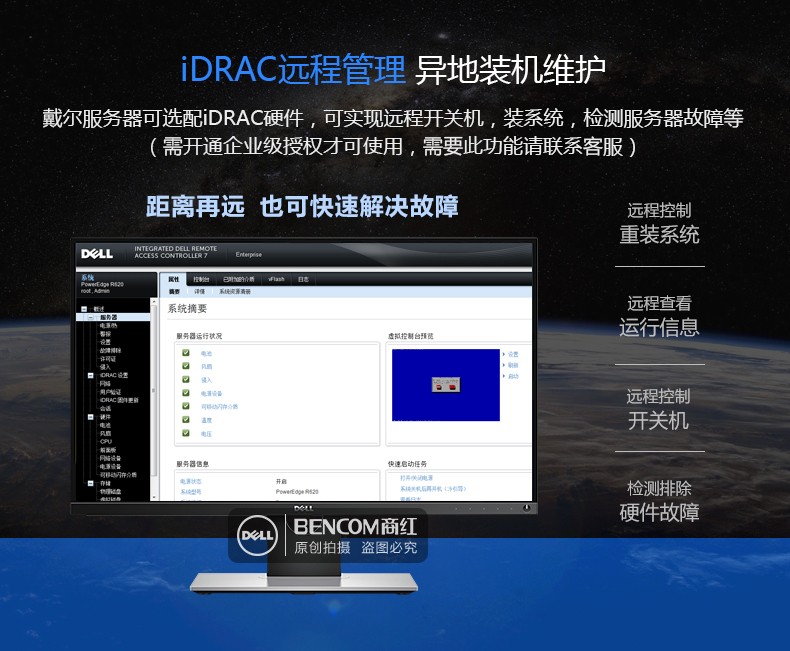Click the green status check beside 电池
The width and height of the screenshot is (790, 651).
(186, 354)
